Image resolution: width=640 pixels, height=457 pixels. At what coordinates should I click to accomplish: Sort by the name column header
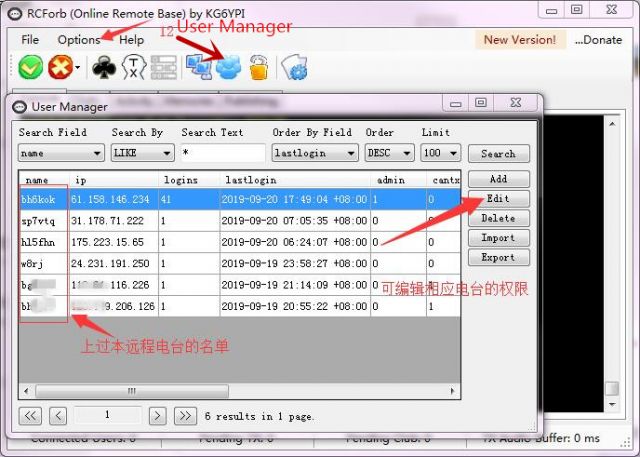[44, 180]
